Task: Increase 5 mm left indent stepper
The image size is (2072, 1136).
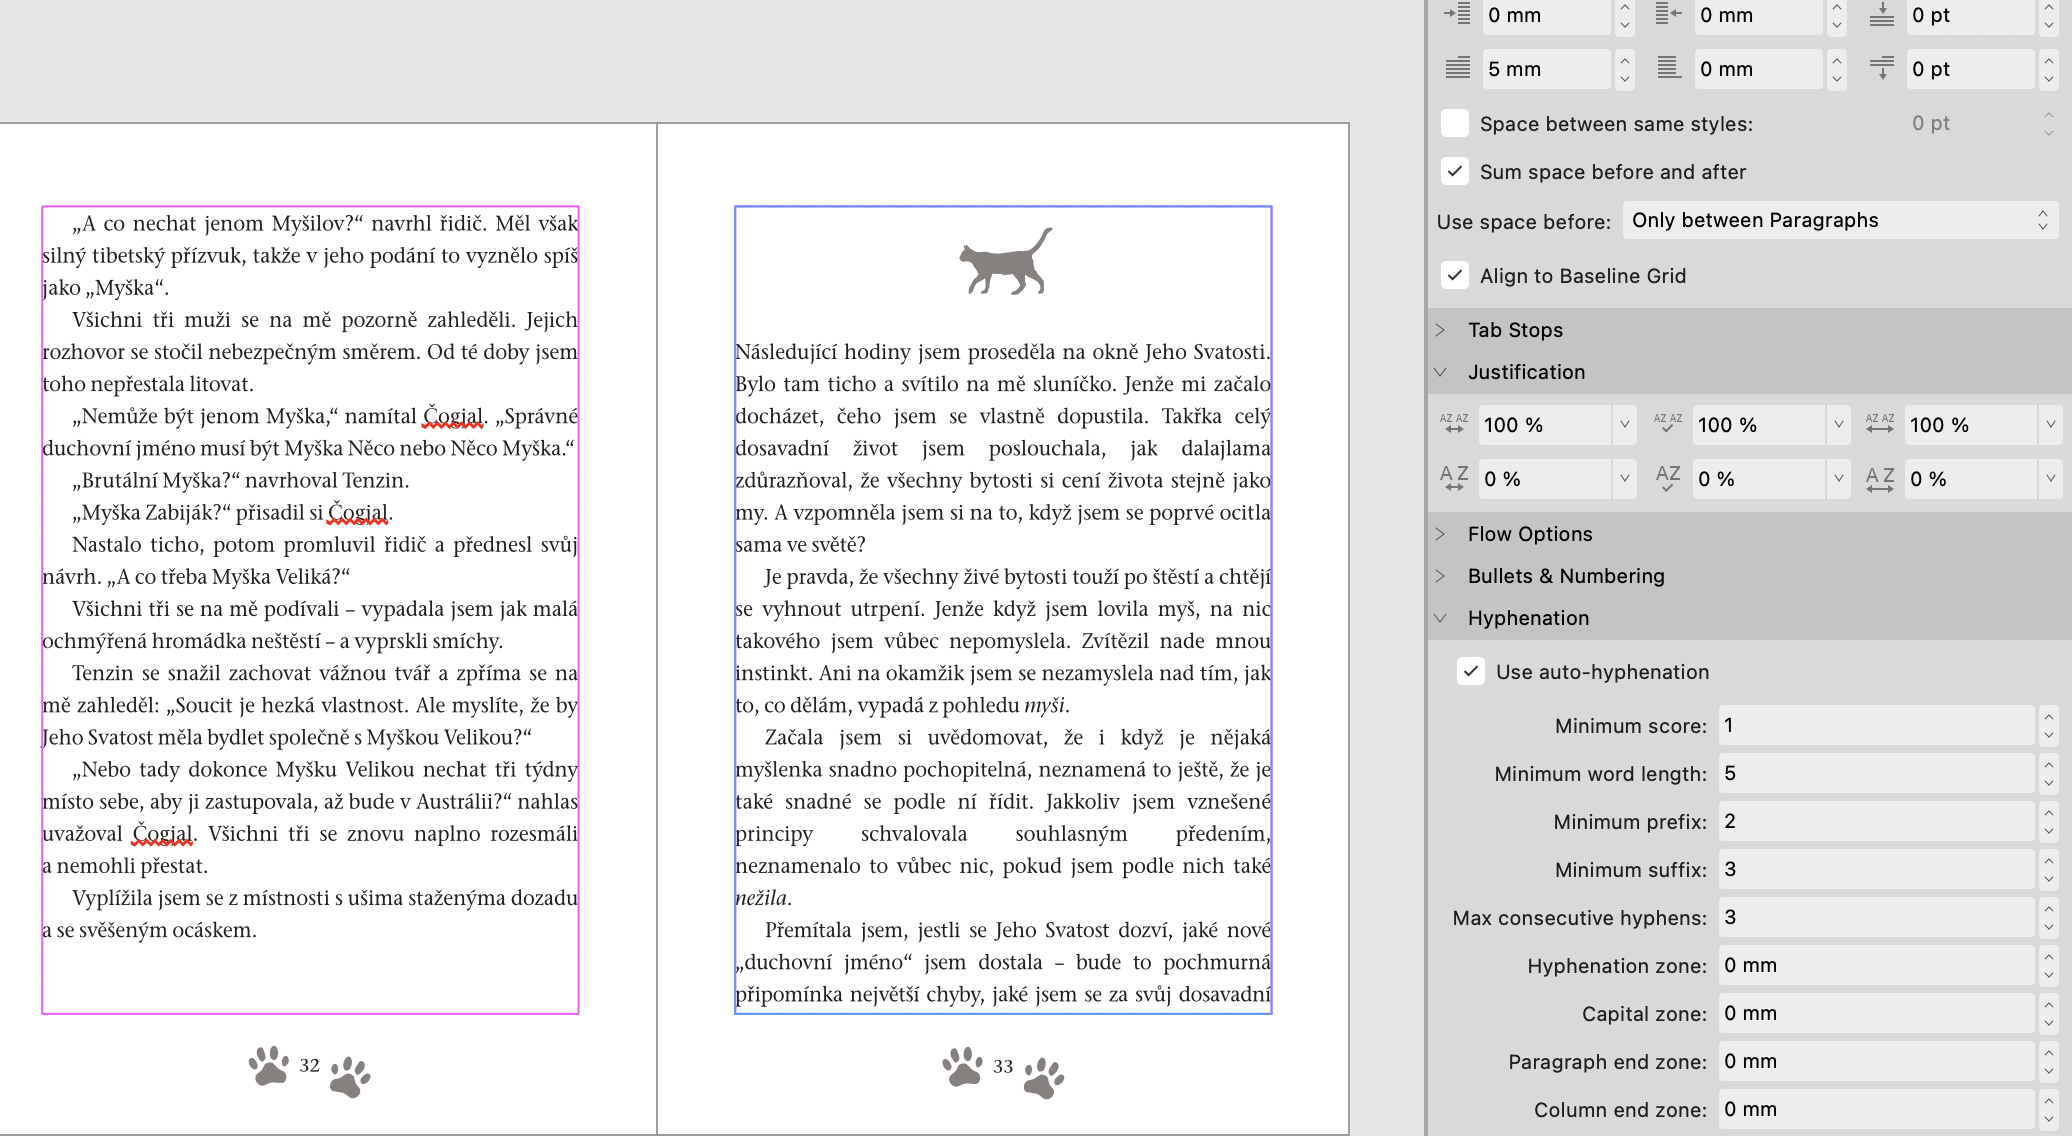Action: [x=1625, y=59]
